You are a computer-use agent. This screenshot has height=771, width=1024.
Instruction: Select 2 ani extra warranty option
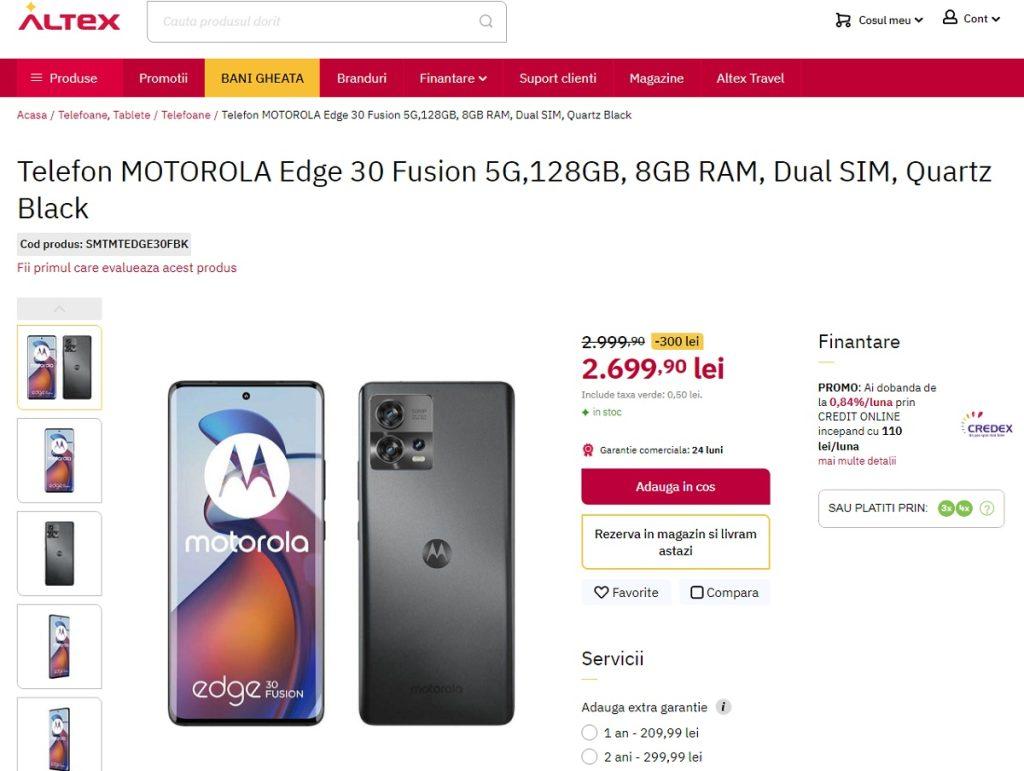pyautogui.click(x=589, y=757)
